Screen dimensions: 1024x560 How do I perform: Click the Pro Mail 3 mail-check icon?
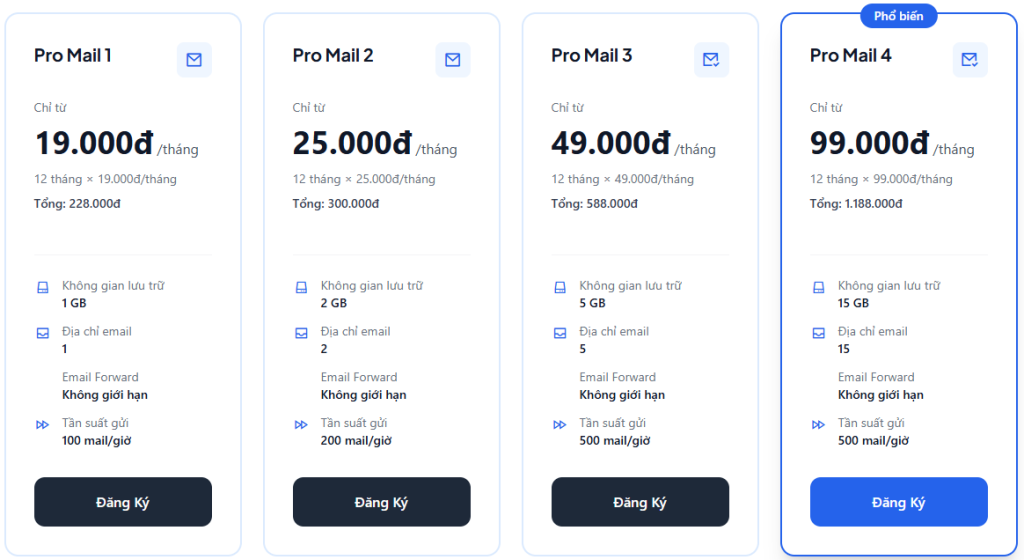click(711, 60)
